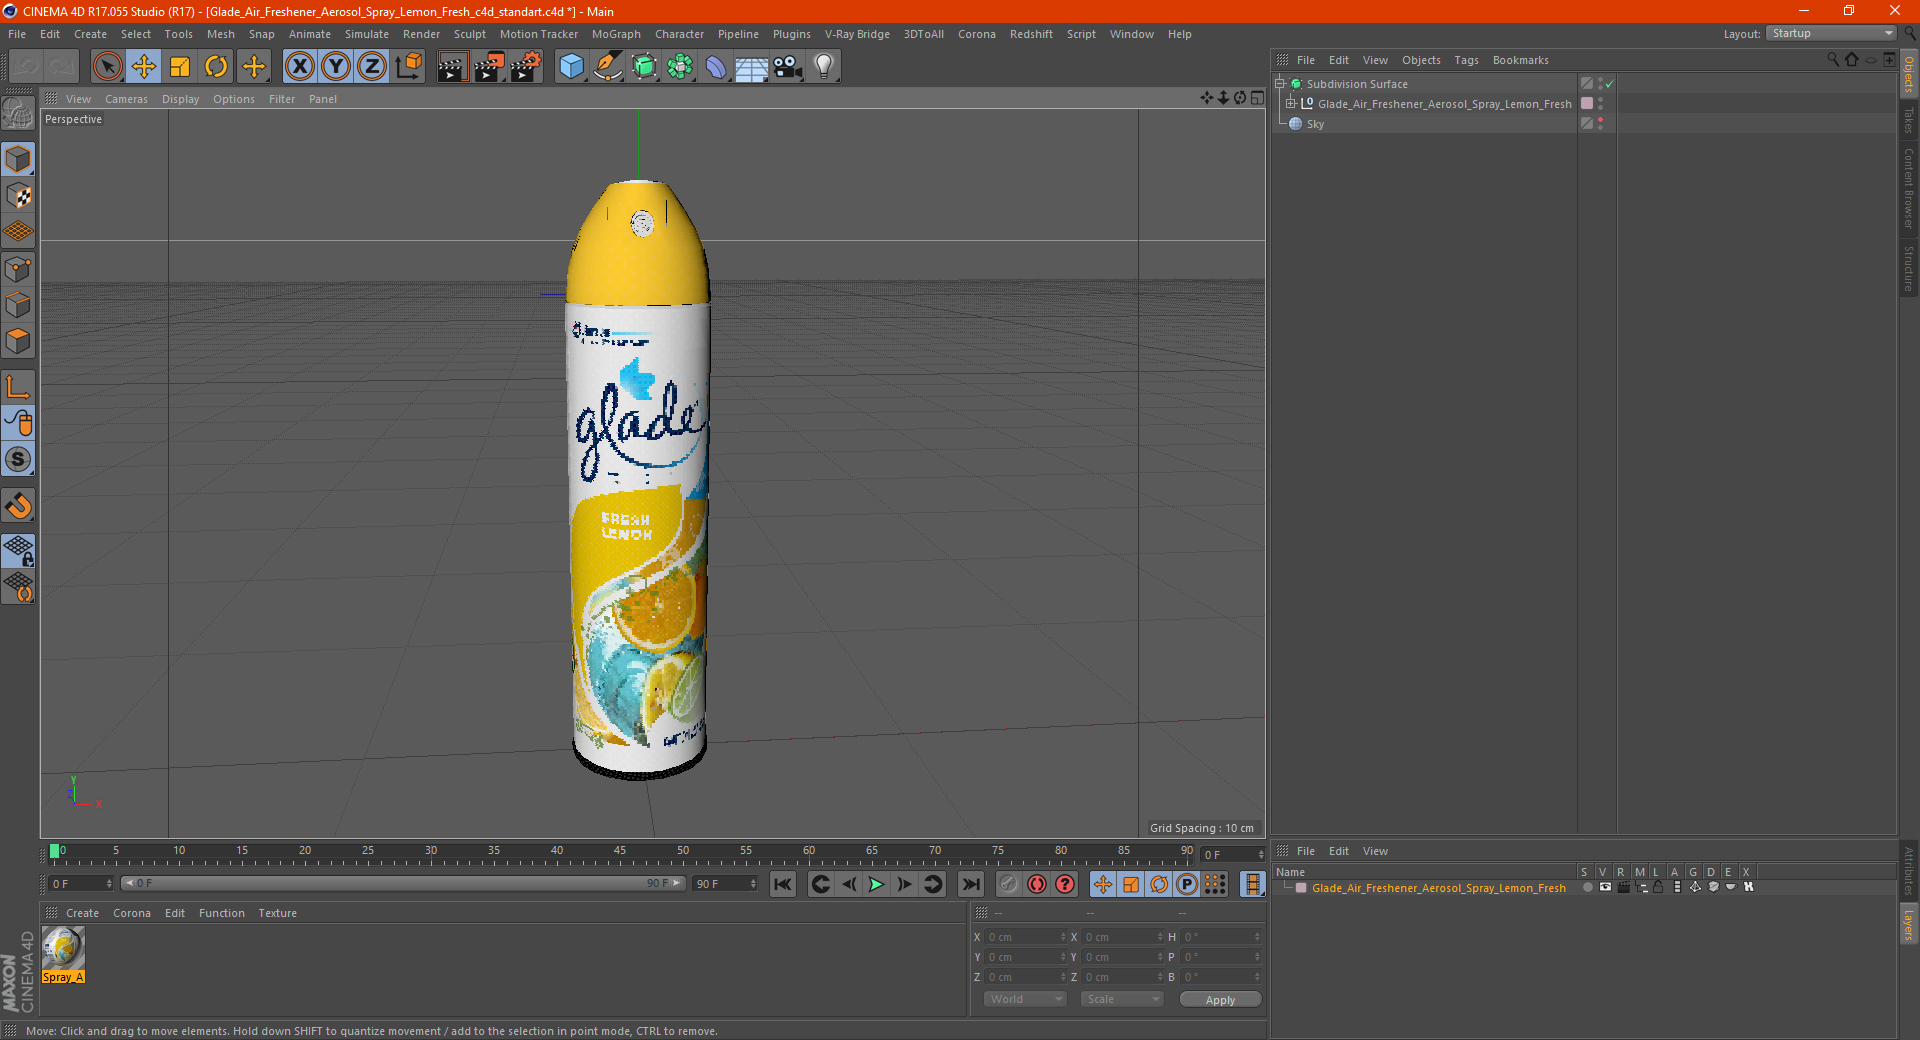This screenshot has height=1040, width=1920.
Task: Expand Glade_Air_Freshener object hierarchy
Action: pos(1291,104)
